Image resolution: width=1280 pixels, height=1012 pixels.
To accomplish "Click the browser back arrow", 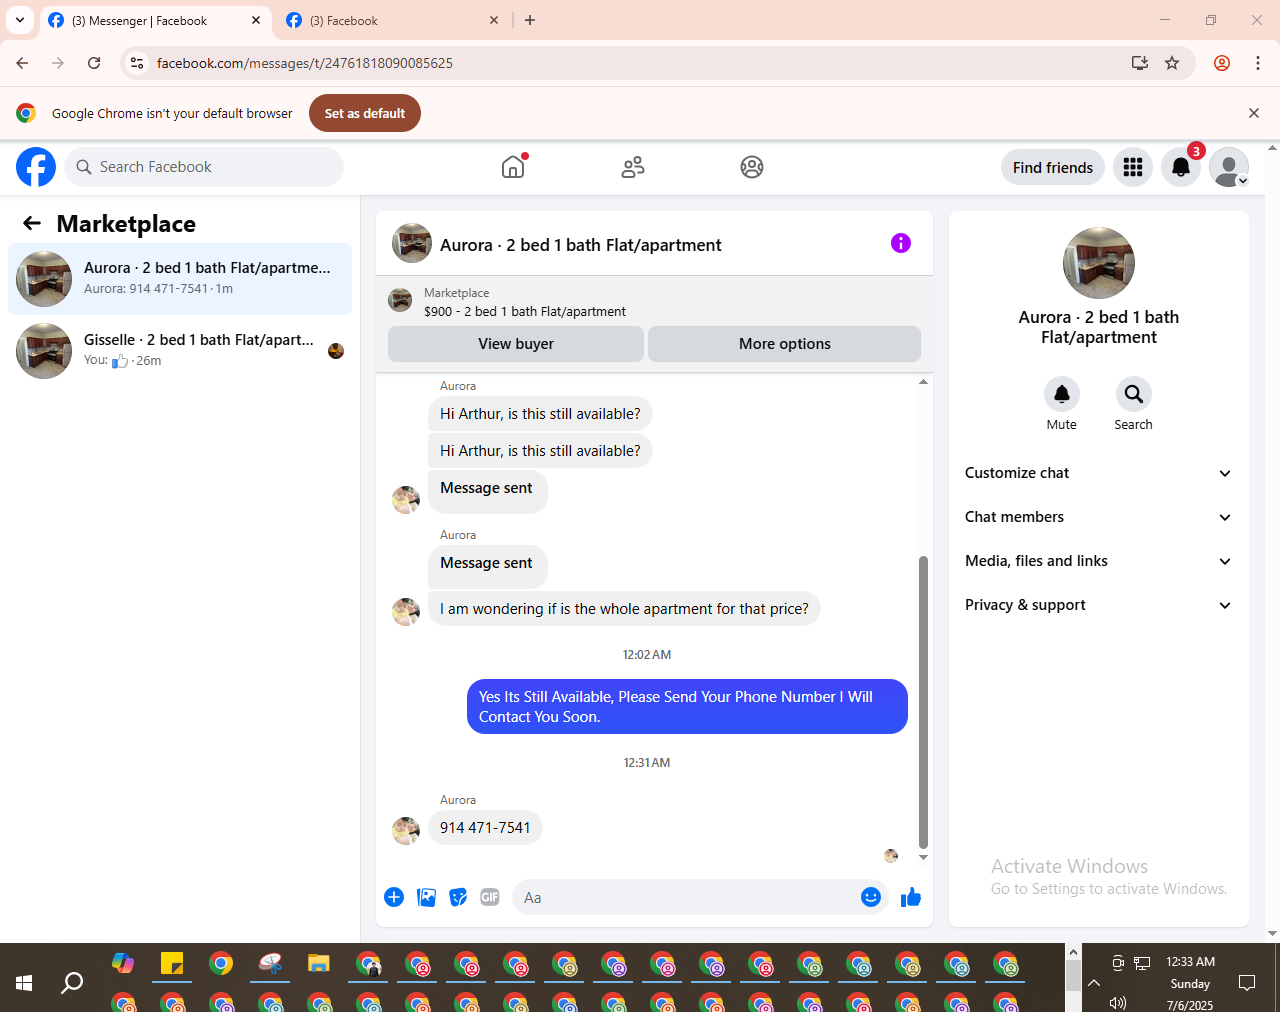I will point(22,63).
